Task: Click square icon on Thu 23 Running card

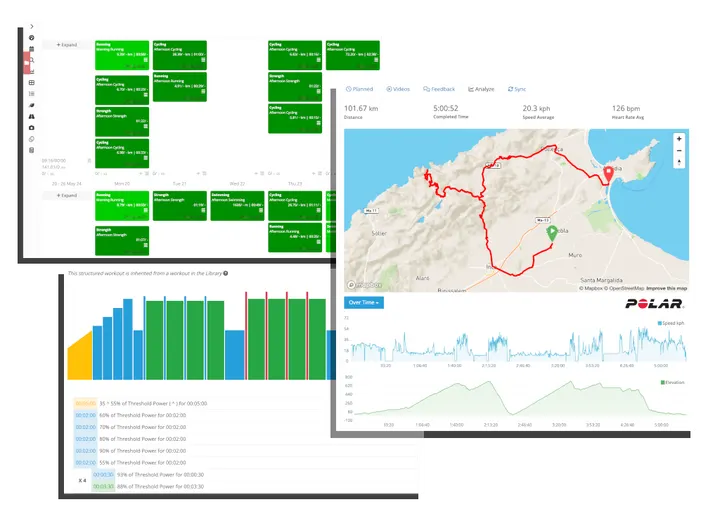Action: [318, 242]
